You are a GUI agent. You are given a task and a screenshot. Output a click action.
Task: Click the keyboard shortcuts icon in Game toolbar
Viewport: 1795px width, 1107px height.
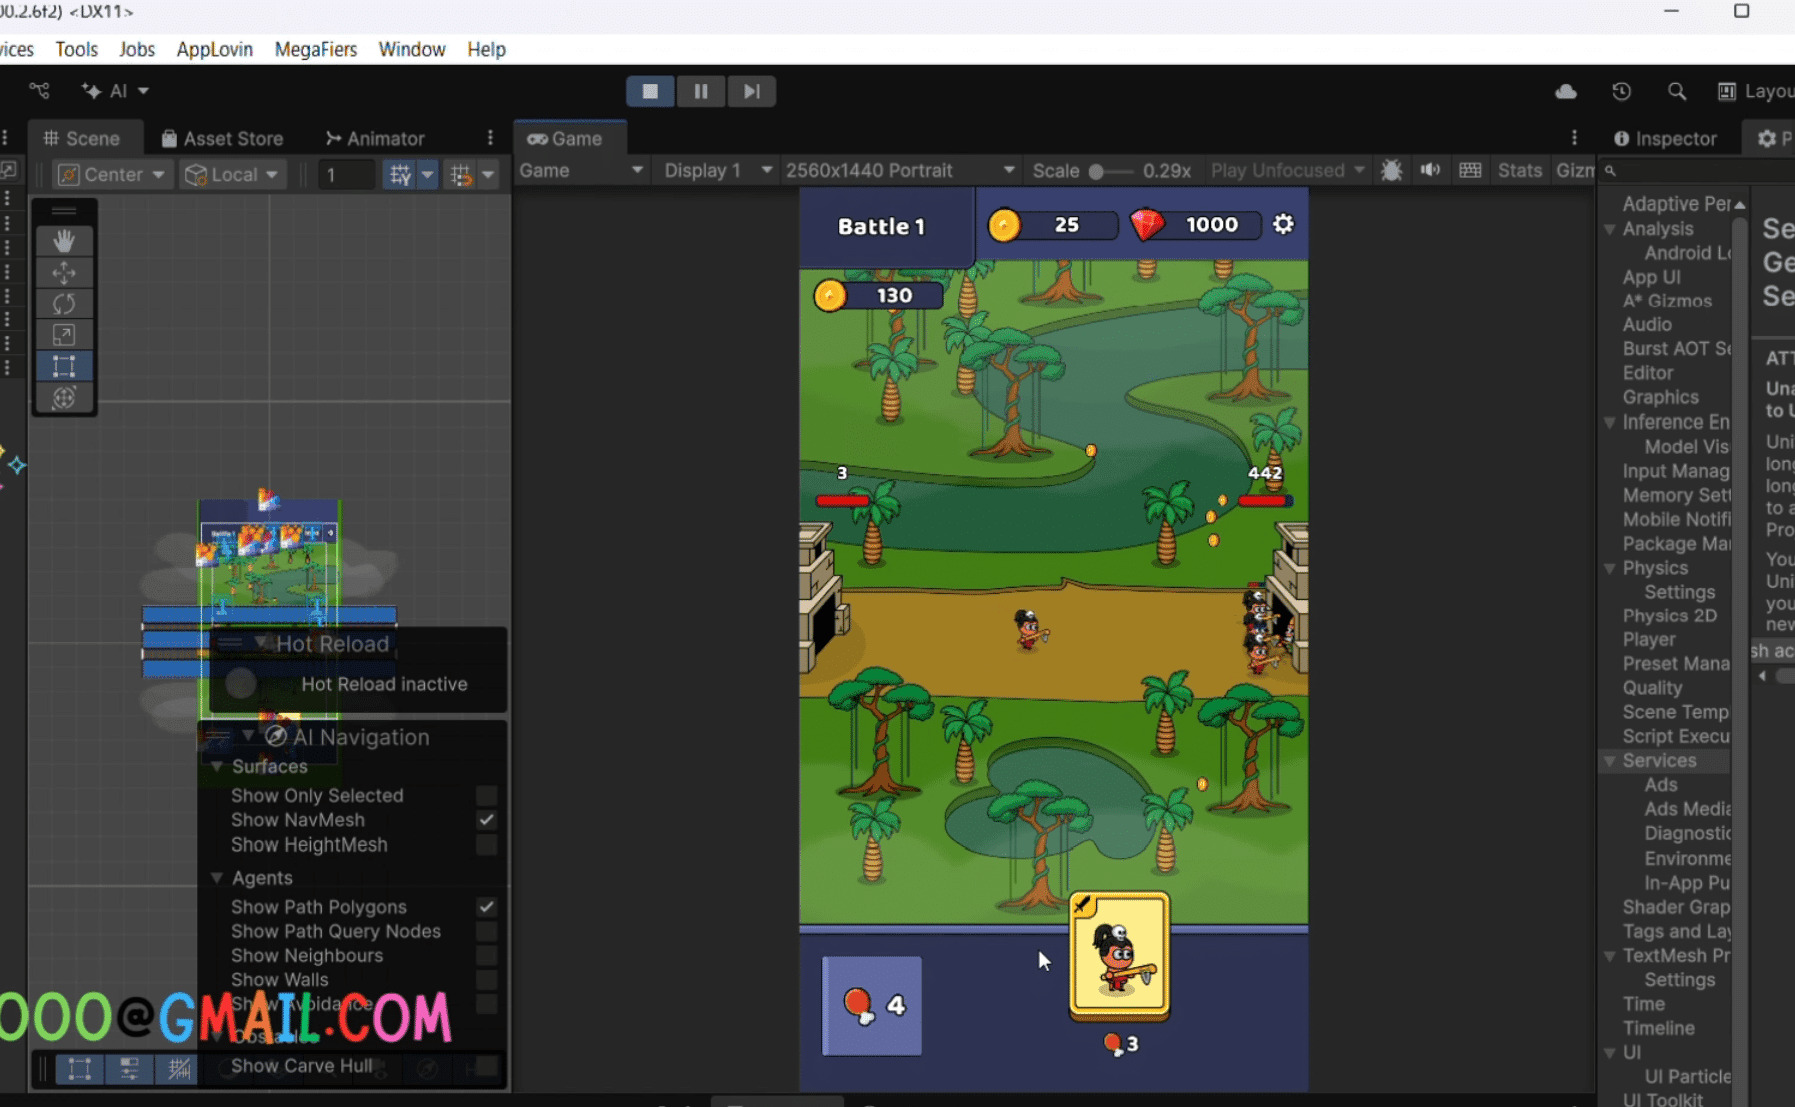(1470, 170)
